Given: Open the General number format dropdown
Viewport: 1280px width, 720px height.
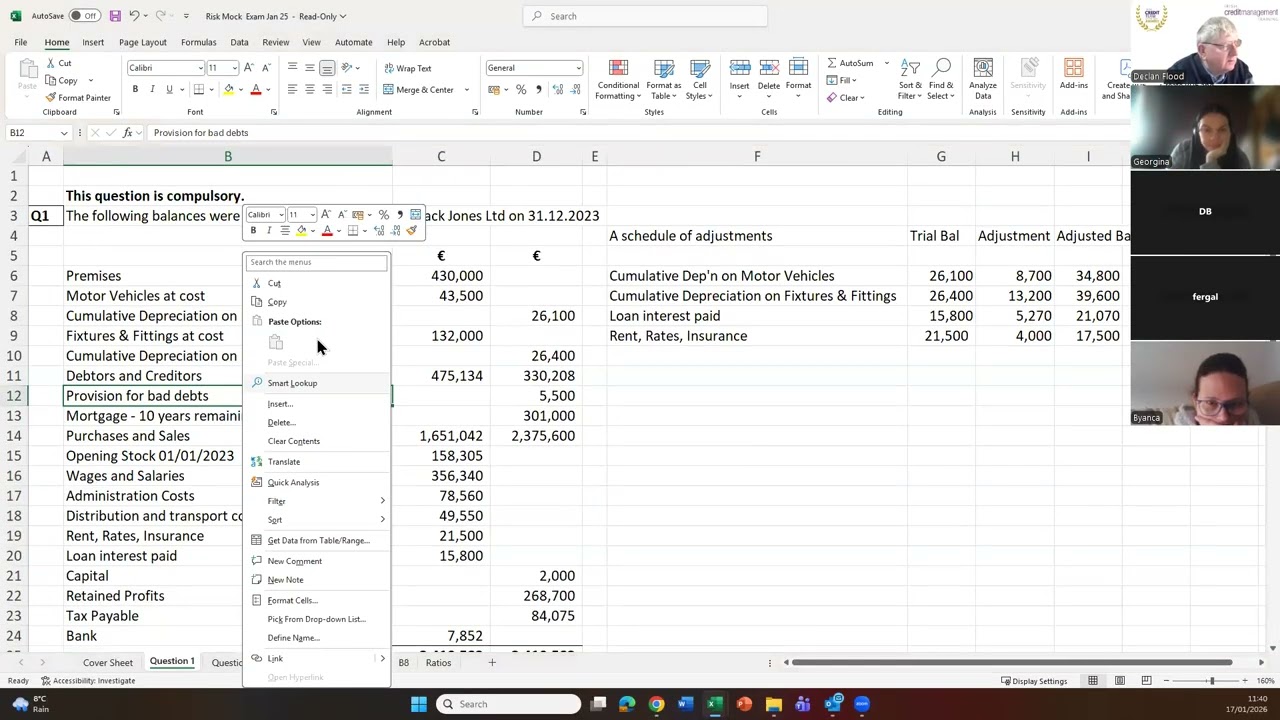Looking at the screenshot, I should [578, 68].
